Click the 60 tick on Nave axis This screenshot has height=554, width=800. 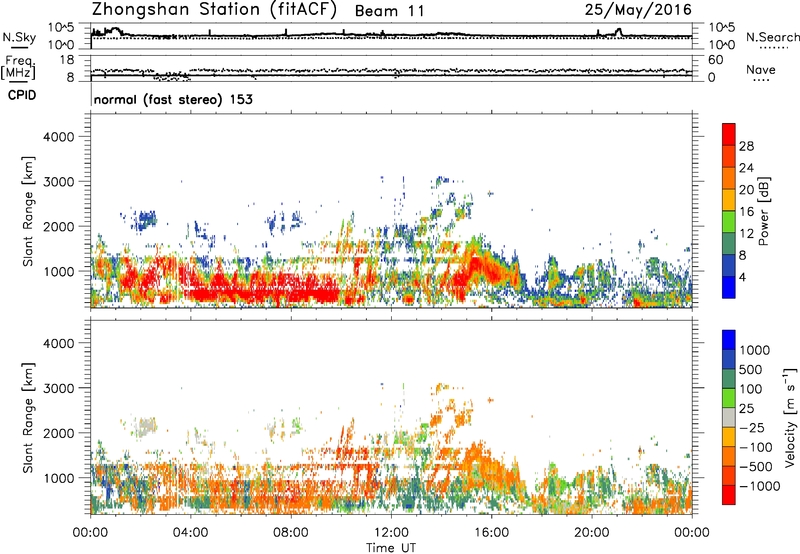(715, 60)
